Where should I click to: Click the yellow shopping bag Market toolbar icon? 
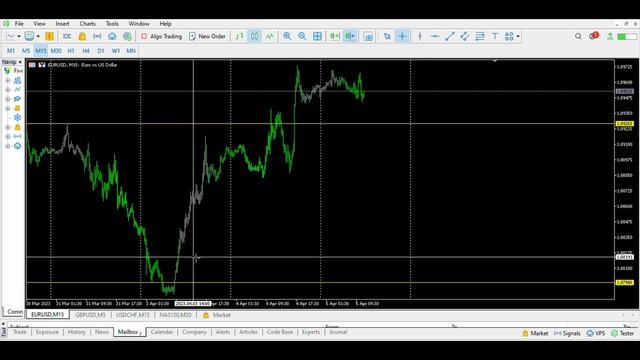82,36
